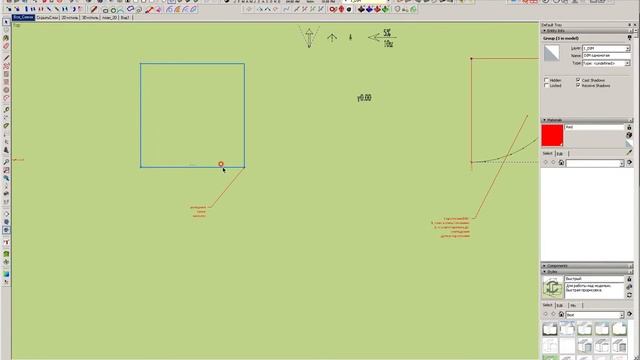This screenshot has height=360, width=640.
Task: Click Materials browser forward arrow
Action: click(553, 163)
